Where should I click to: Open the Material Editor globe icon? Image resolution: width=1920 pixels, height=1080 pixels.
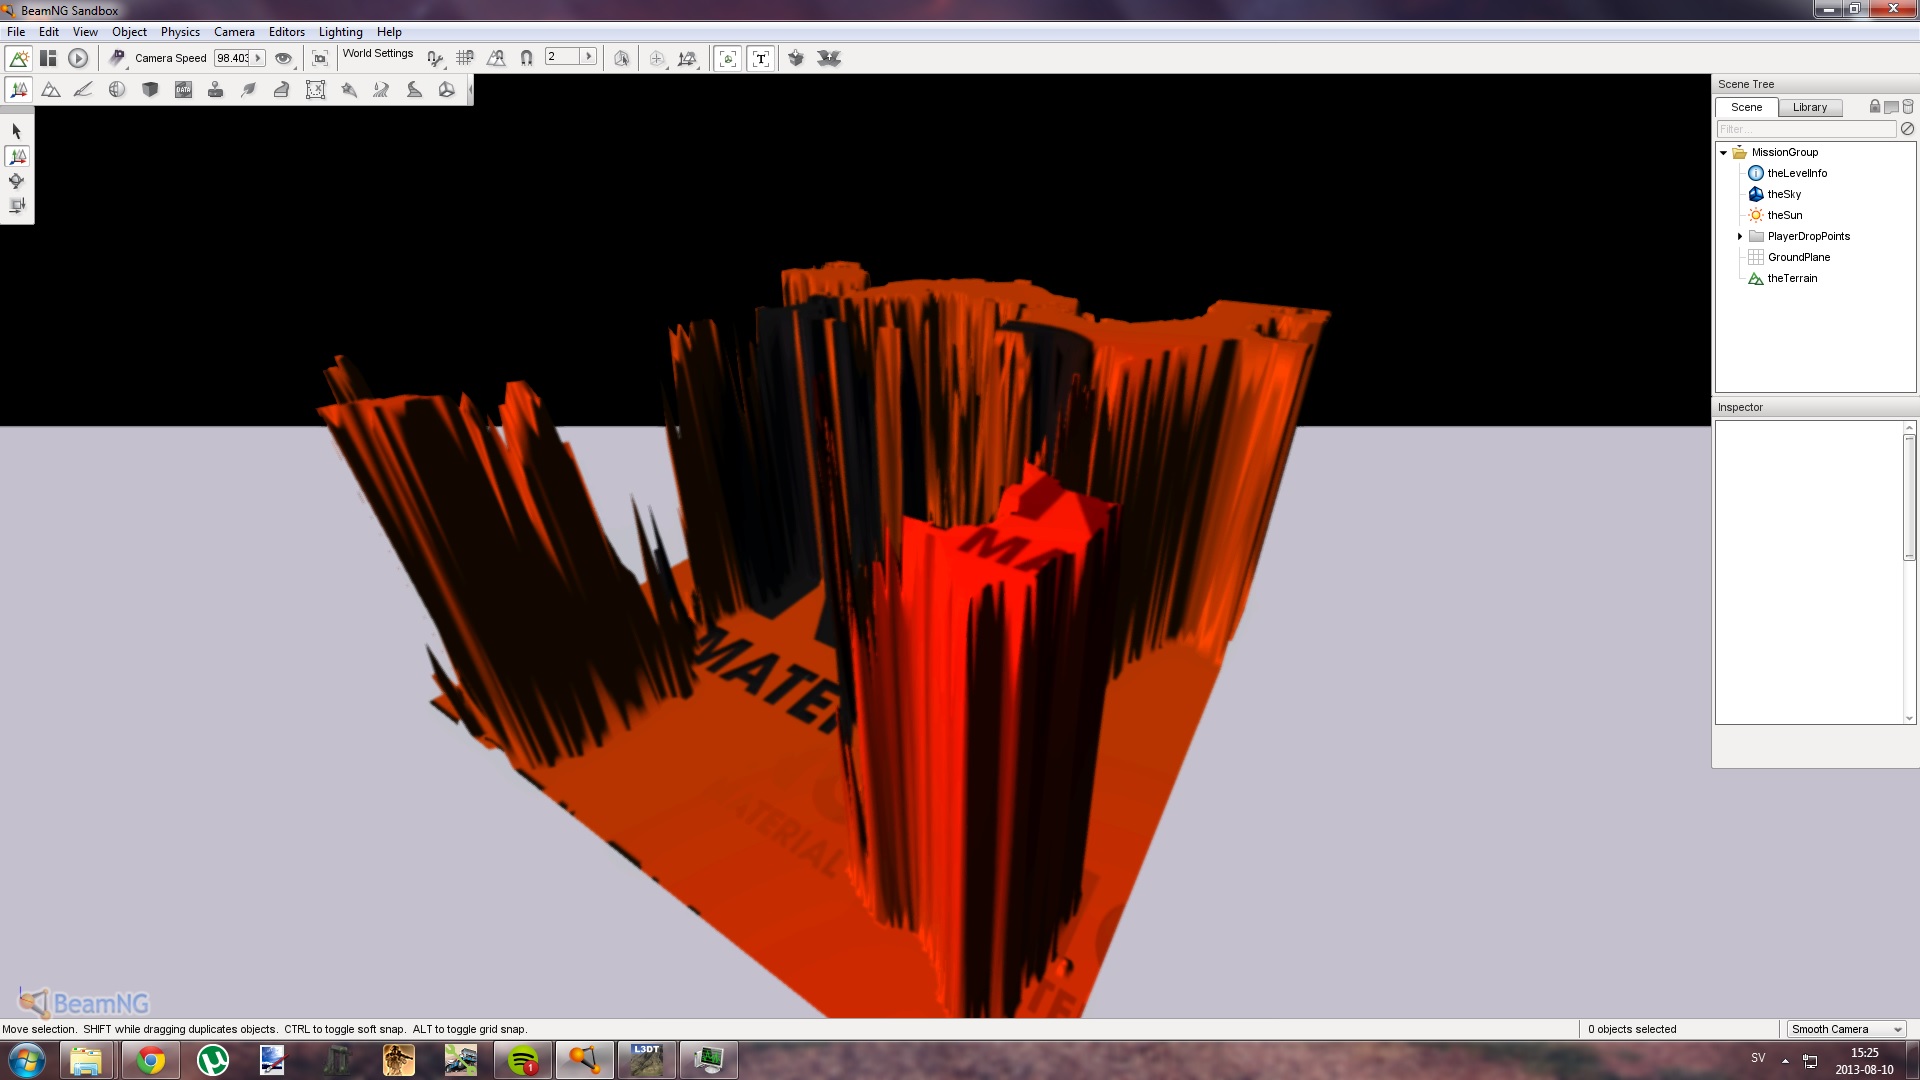[117, 90]
